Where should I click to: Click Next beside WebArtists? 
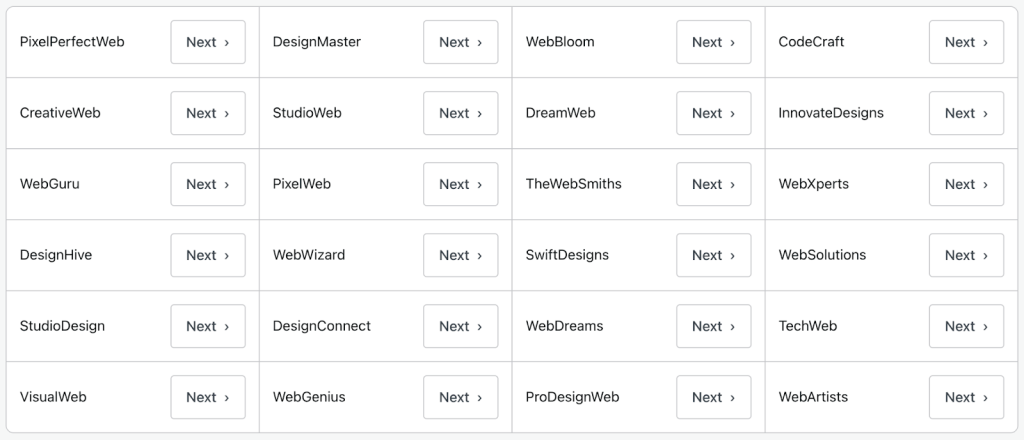(966, 397)
